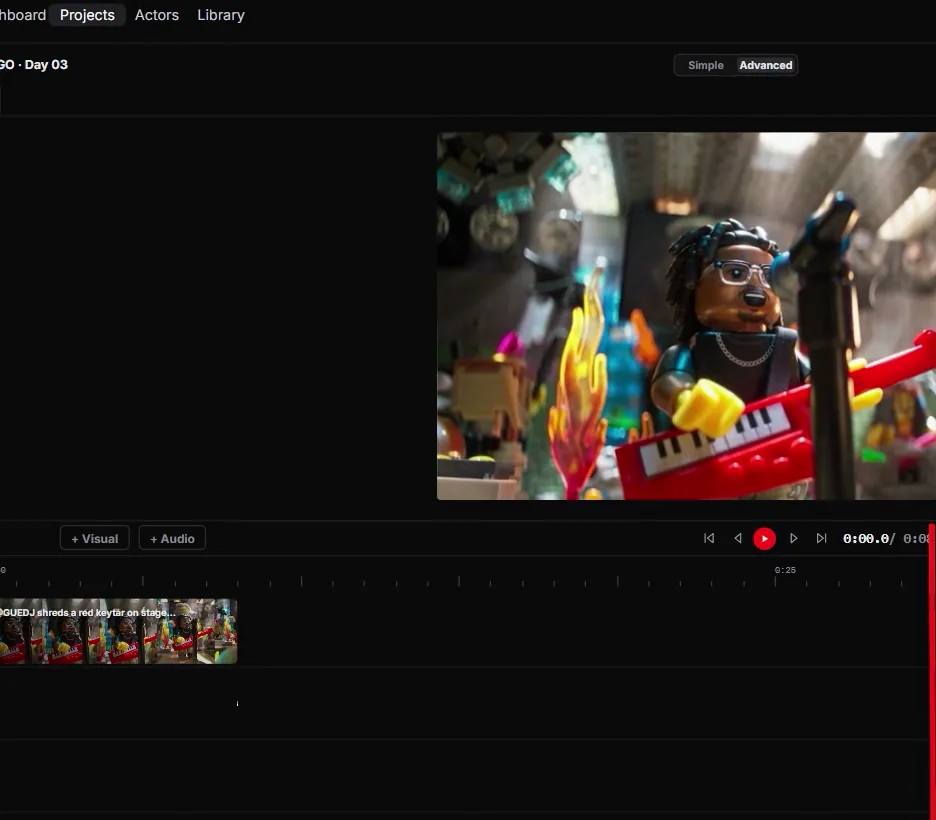
Task: Select the red keytar clip on timeline
Action: (118, 631)
